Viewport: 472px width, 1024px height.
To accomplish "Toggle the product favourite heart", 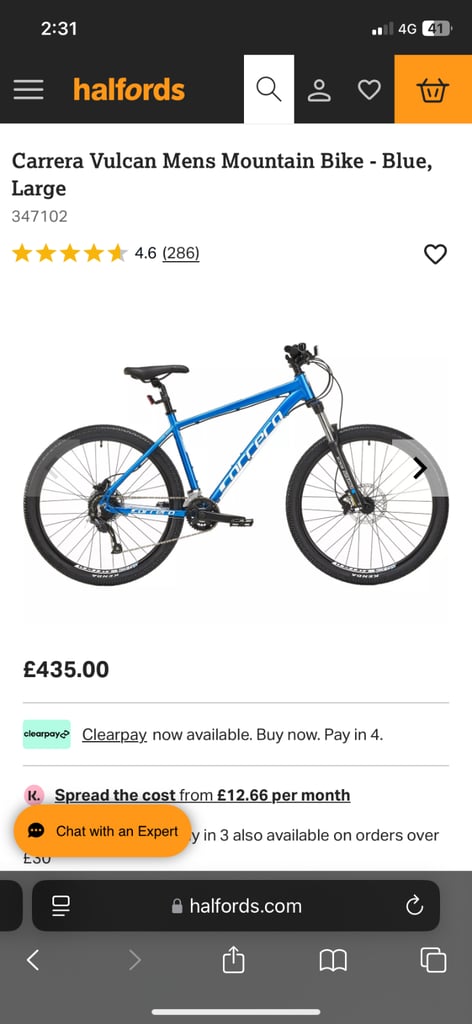I will click(435, 254).
